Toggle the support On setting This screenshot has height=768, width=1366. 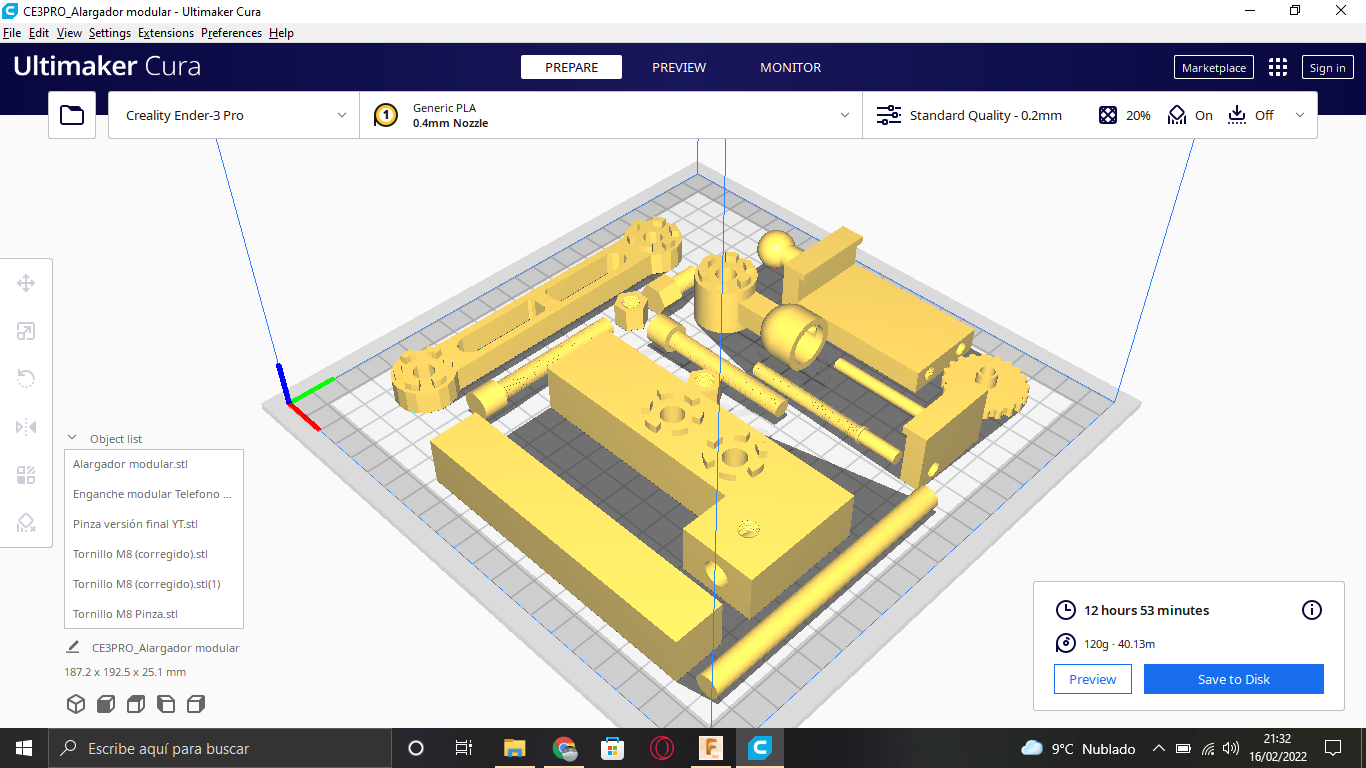(1190, 115)
